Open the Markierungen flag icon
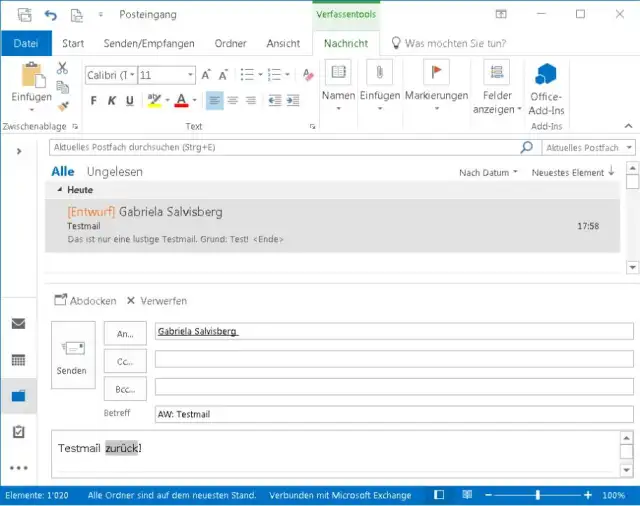Viewport: 640px width, 506px height. (436, 72)
